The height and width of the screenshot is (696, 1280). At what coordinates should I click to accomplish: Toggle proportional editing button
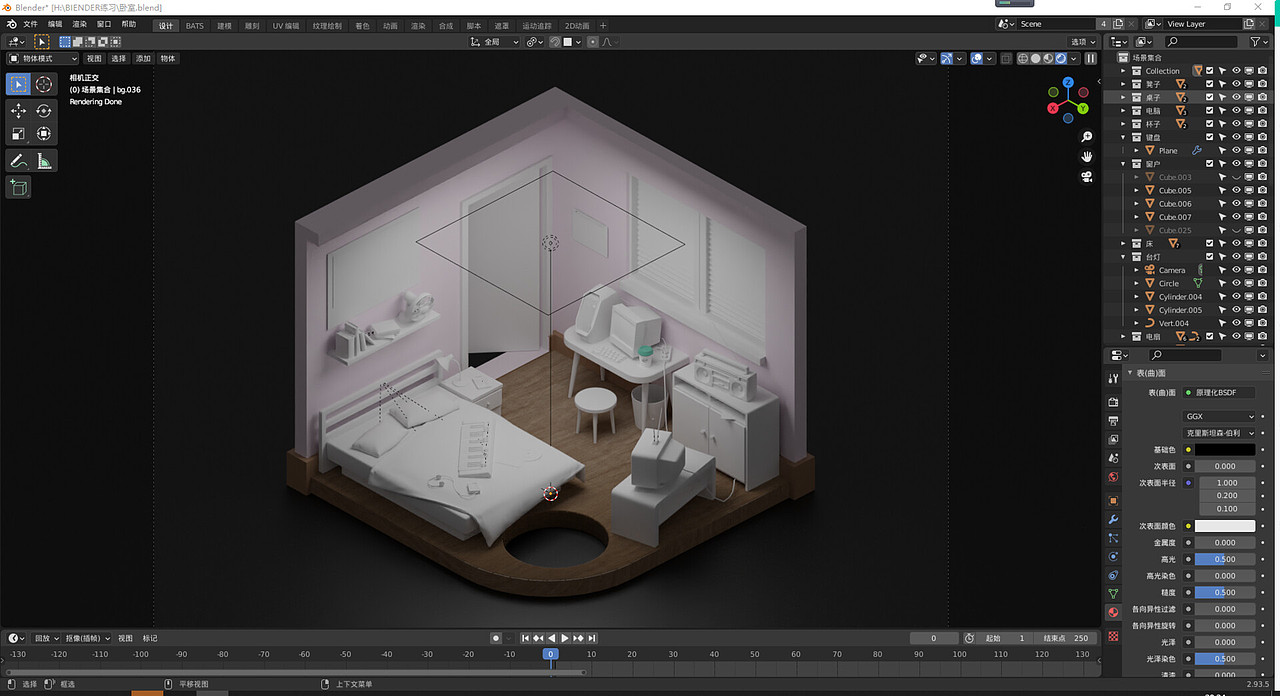pyautogui.click(x=594, y=42)
